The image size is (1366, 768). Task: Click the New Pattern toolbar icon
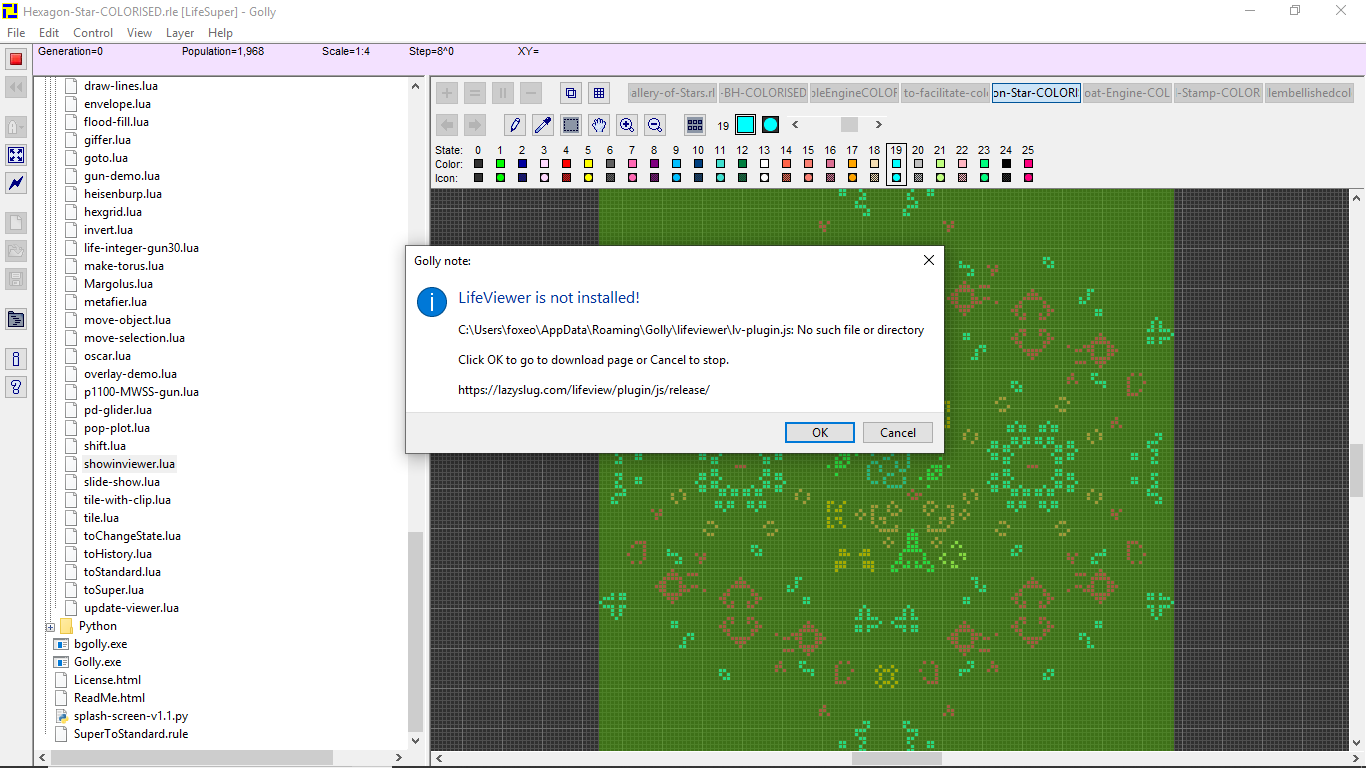pyautogui.click(x=16, y=223)
